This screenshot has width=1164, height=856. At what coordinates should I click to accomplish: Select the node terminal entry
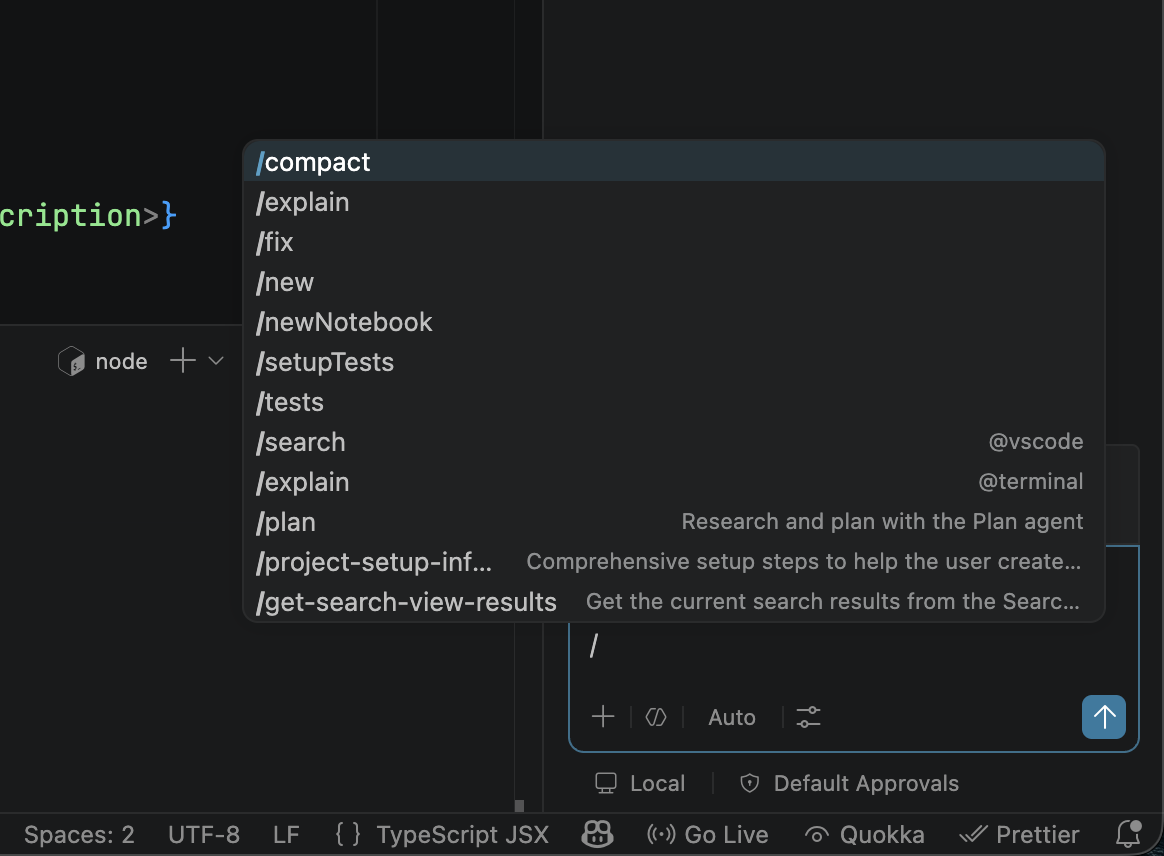click(x=103, y=362)
